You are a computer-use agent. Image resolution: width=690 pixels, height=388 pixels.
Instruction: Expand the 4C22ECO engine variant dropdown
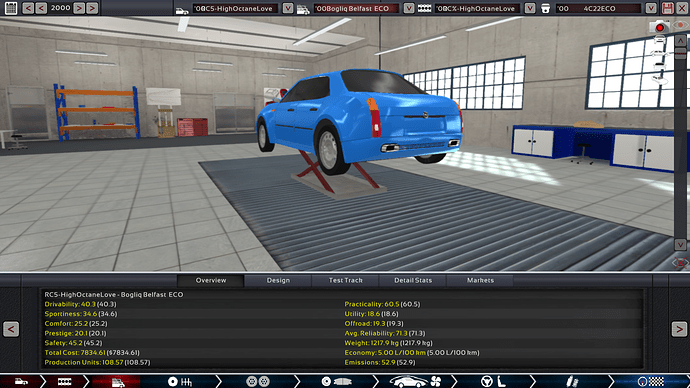[x=650, y=8]
